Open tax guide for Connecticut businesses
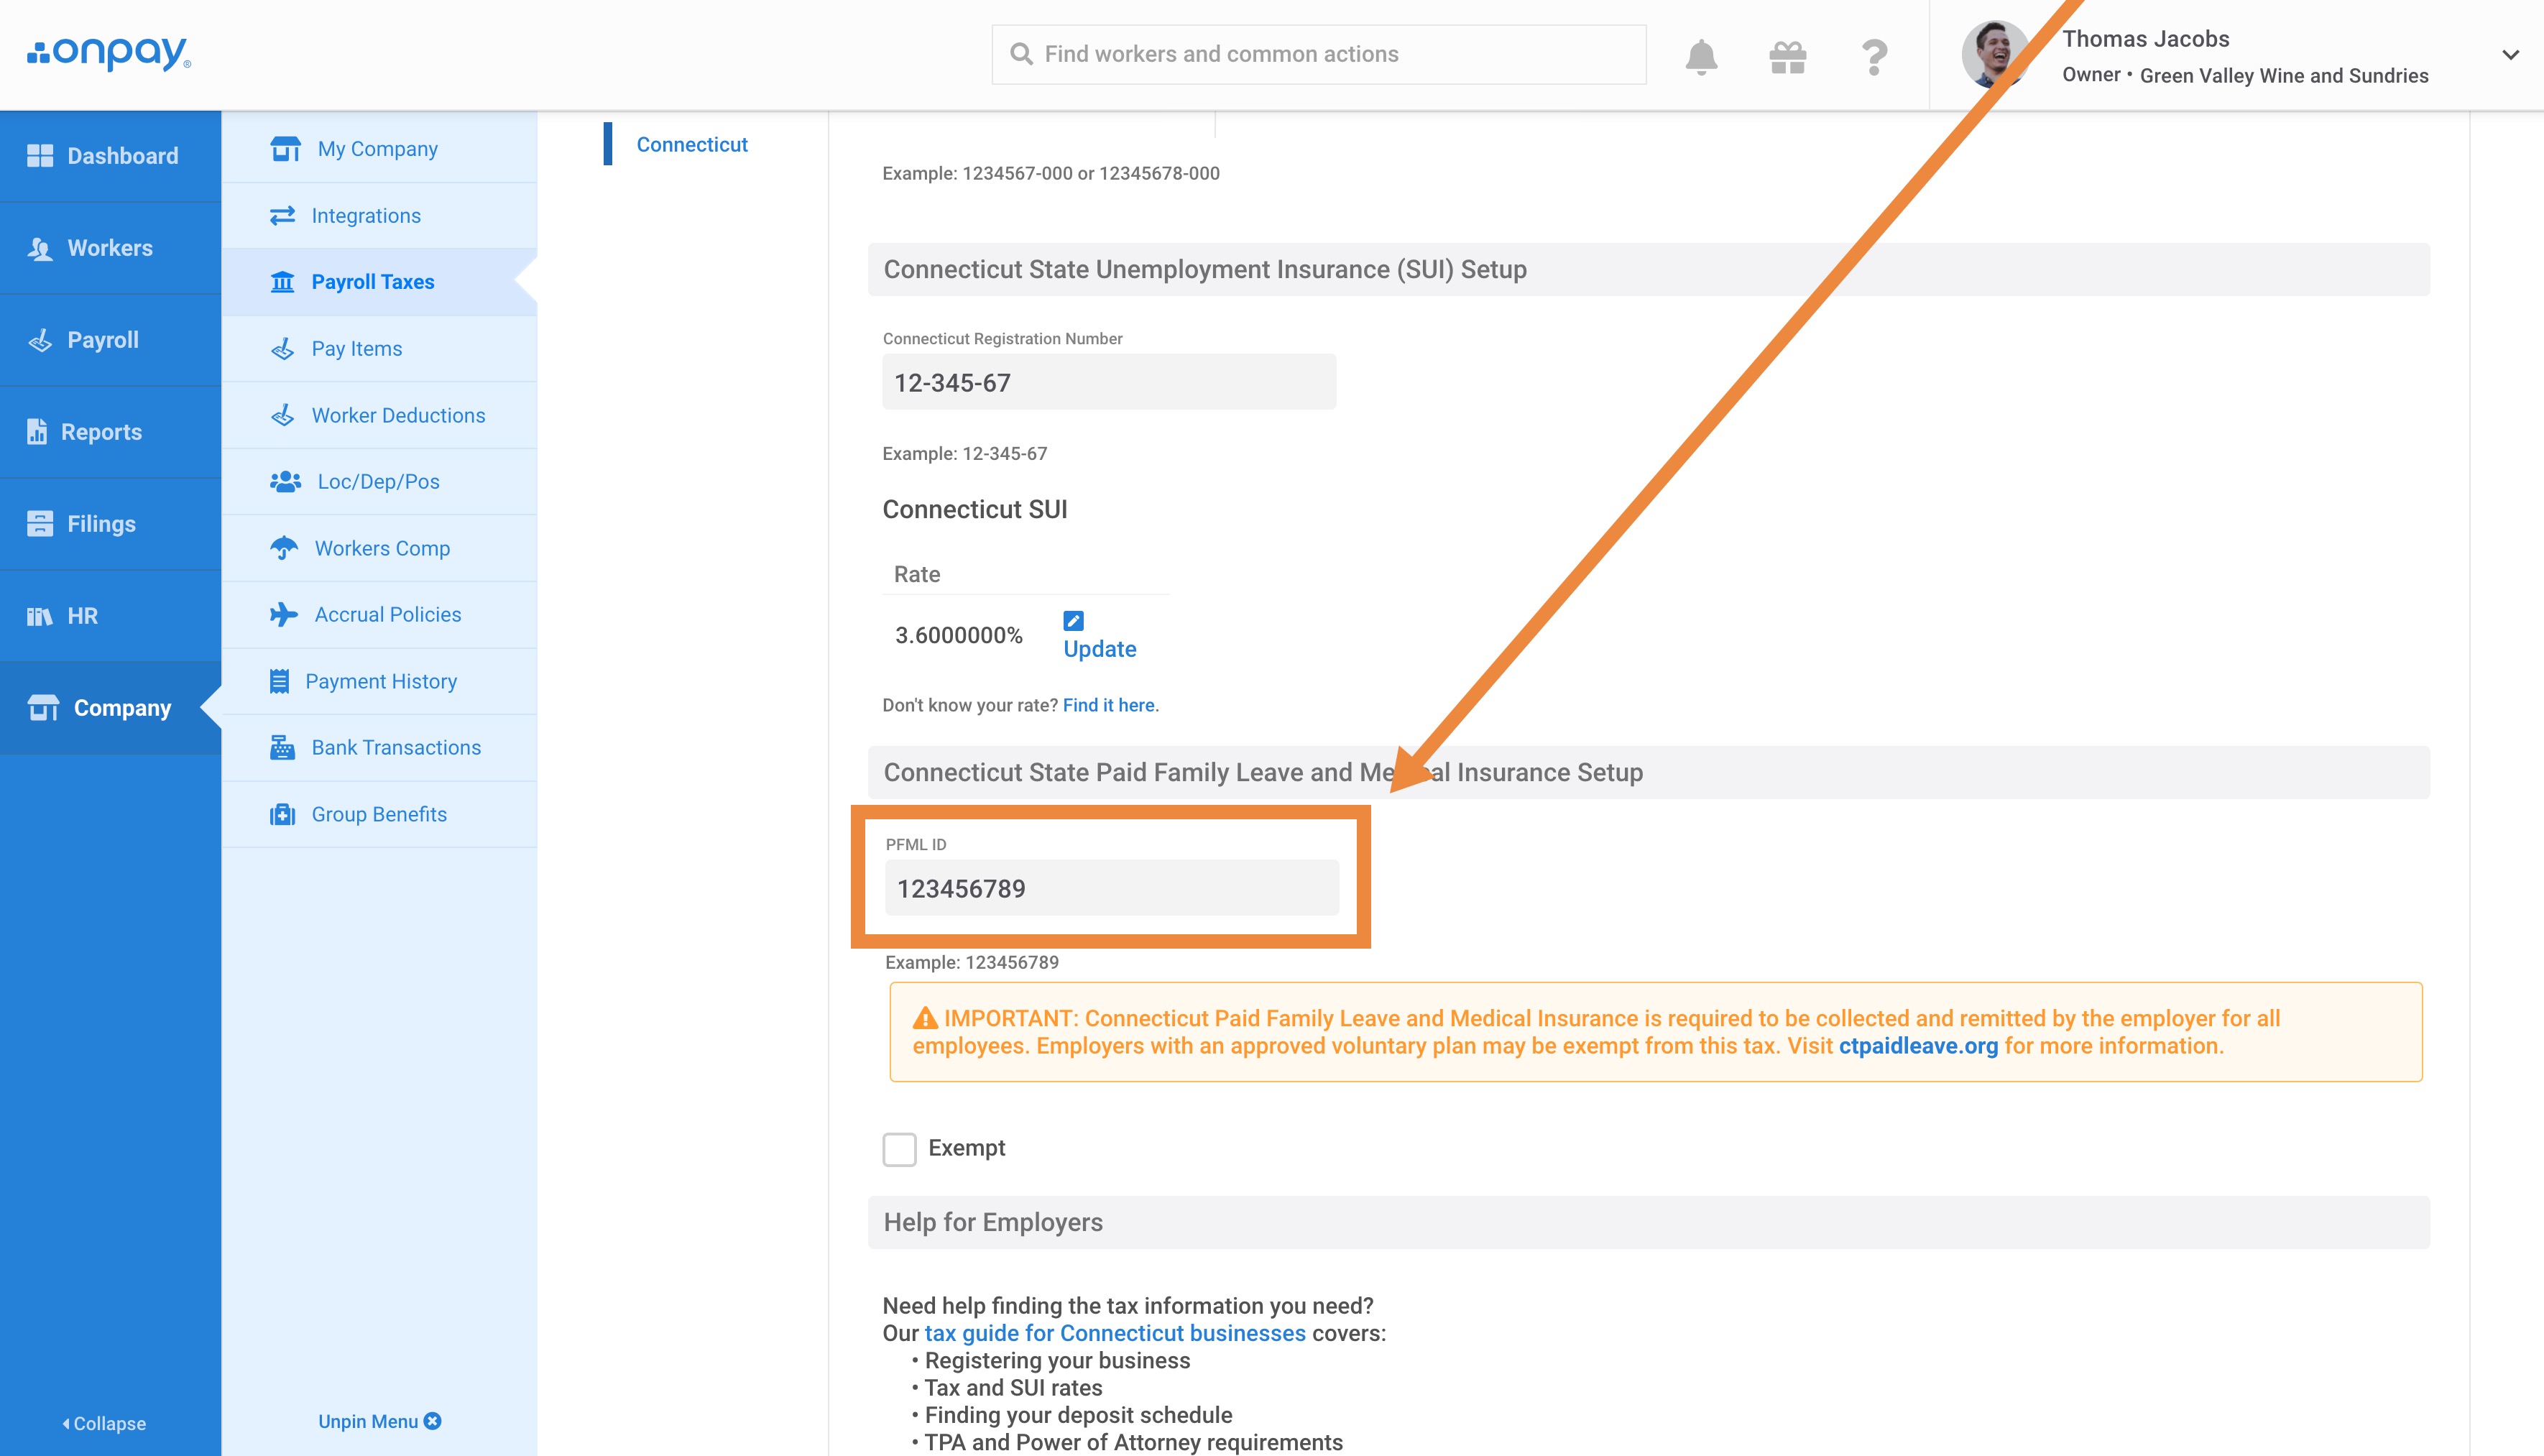Screen dimensions: 2544x1456 click(x=1115, y=1333)
